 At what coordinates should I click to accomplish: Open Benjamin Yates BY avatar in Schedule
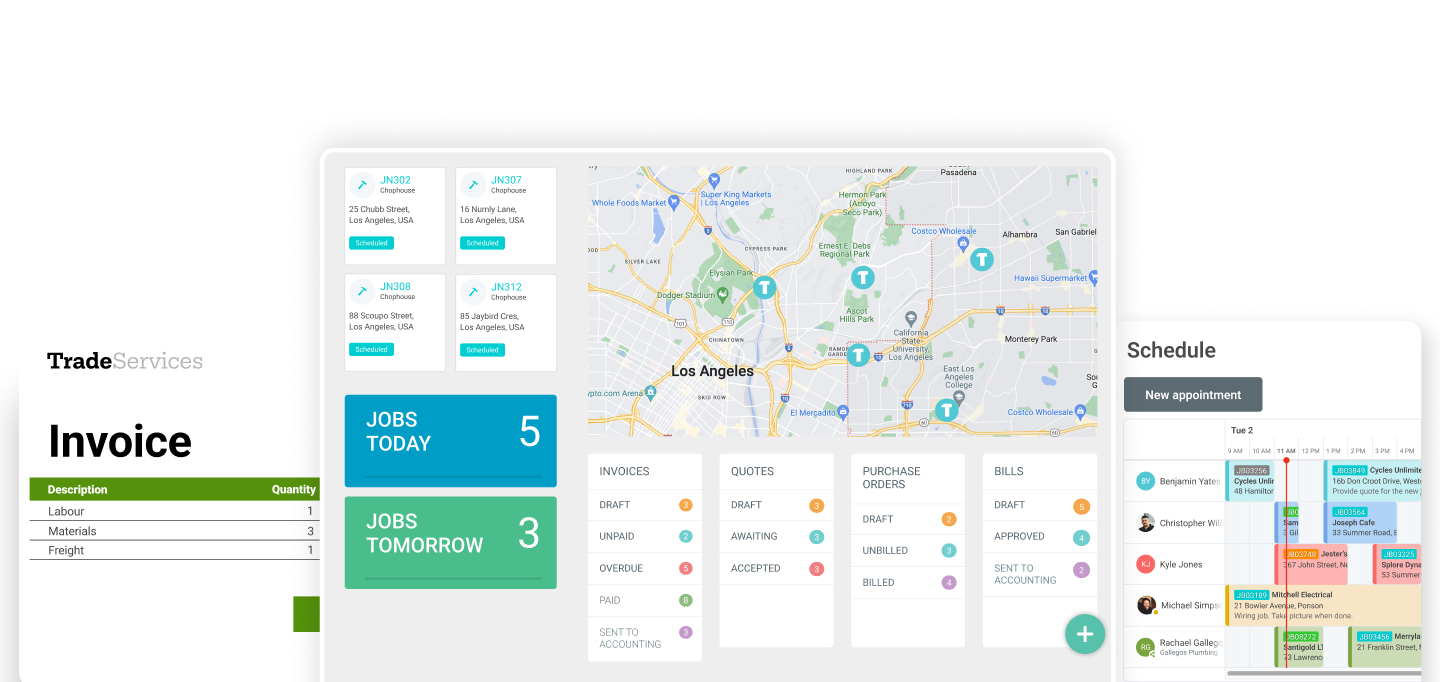(x=1145, y=481)
